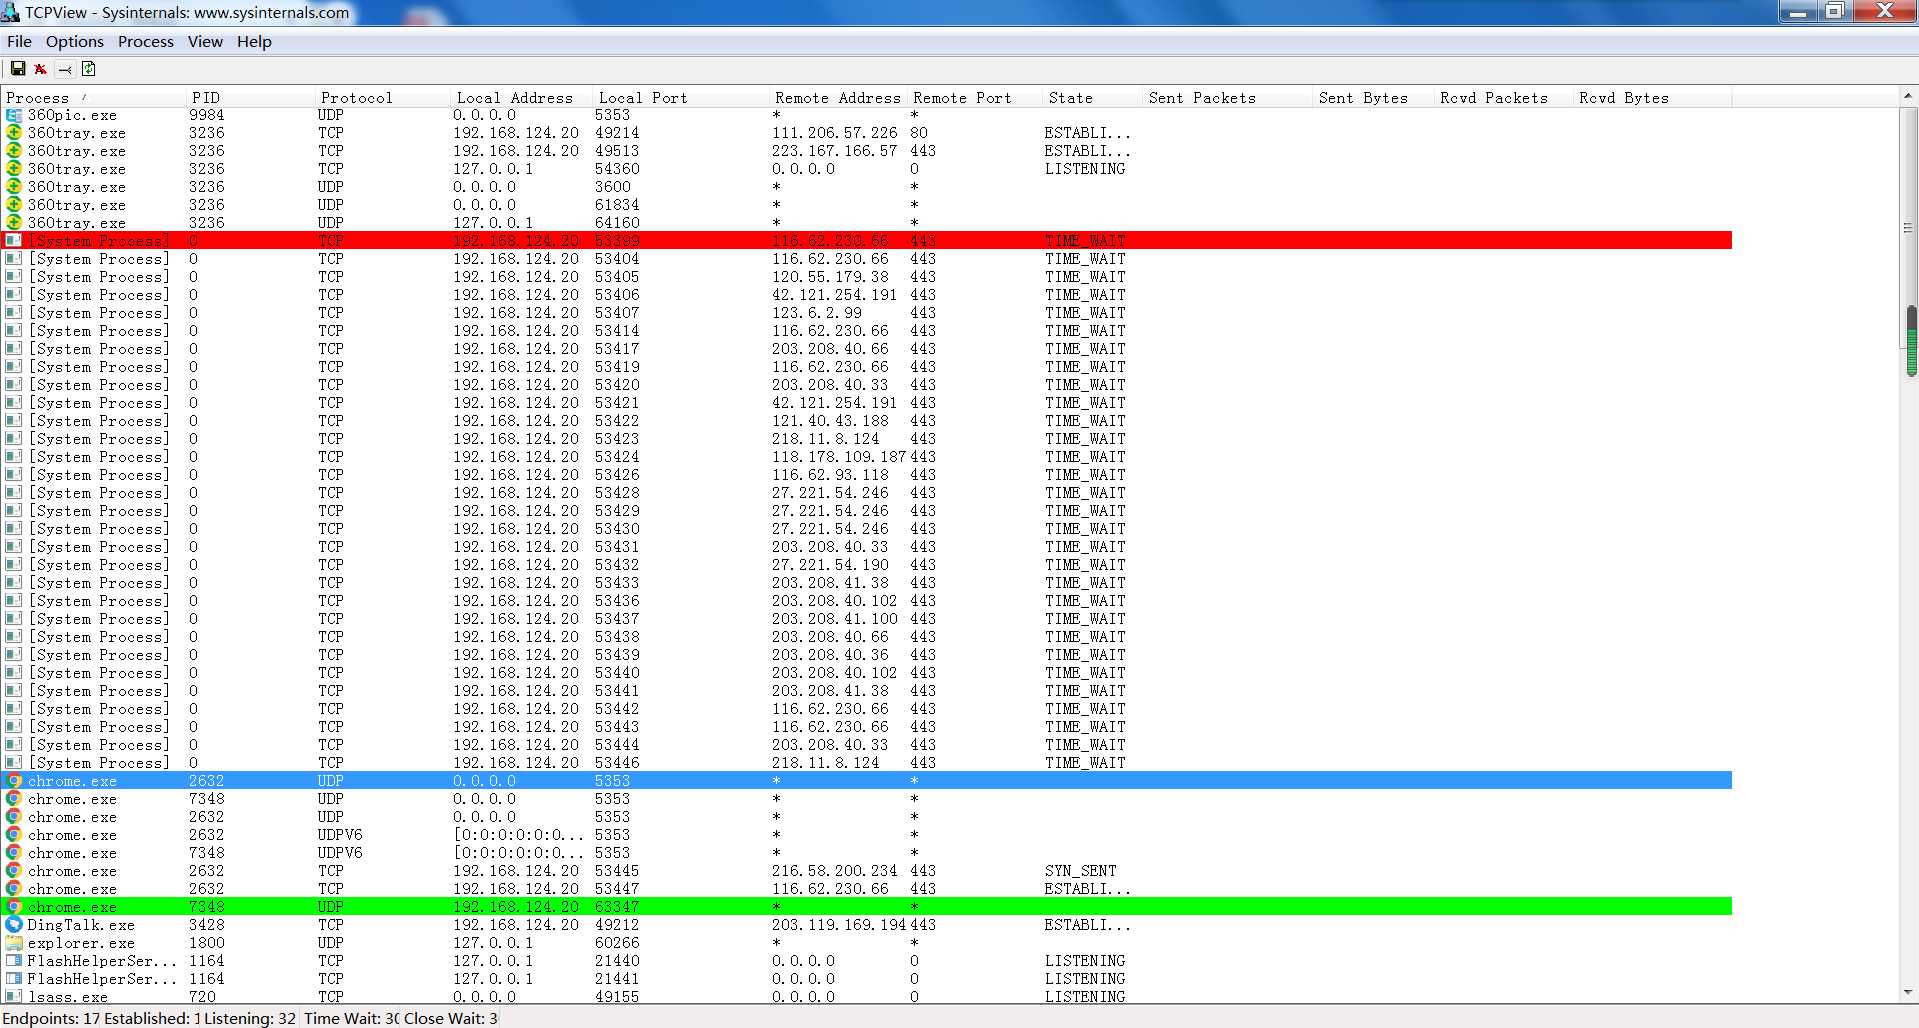Click remote address 118.178.109.187
1919x1028 pixels.
839,457
